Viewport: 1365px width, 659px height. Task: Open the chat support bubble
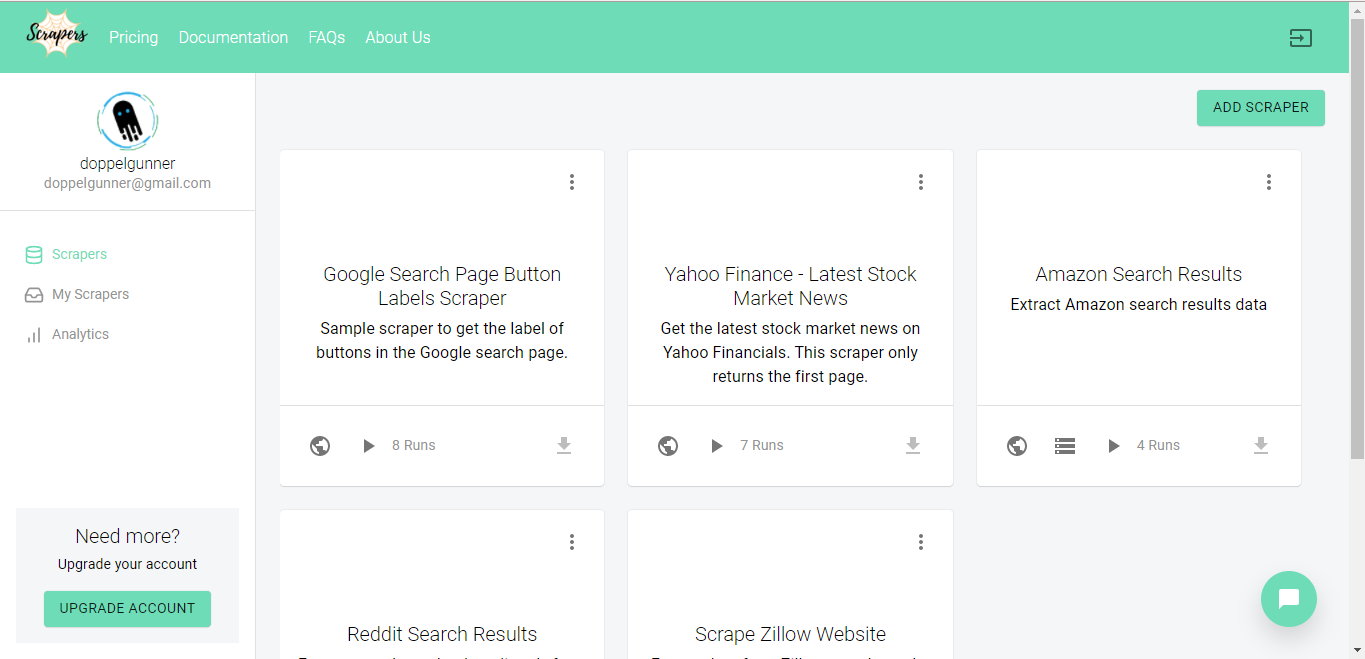(x=1289, y=599)
